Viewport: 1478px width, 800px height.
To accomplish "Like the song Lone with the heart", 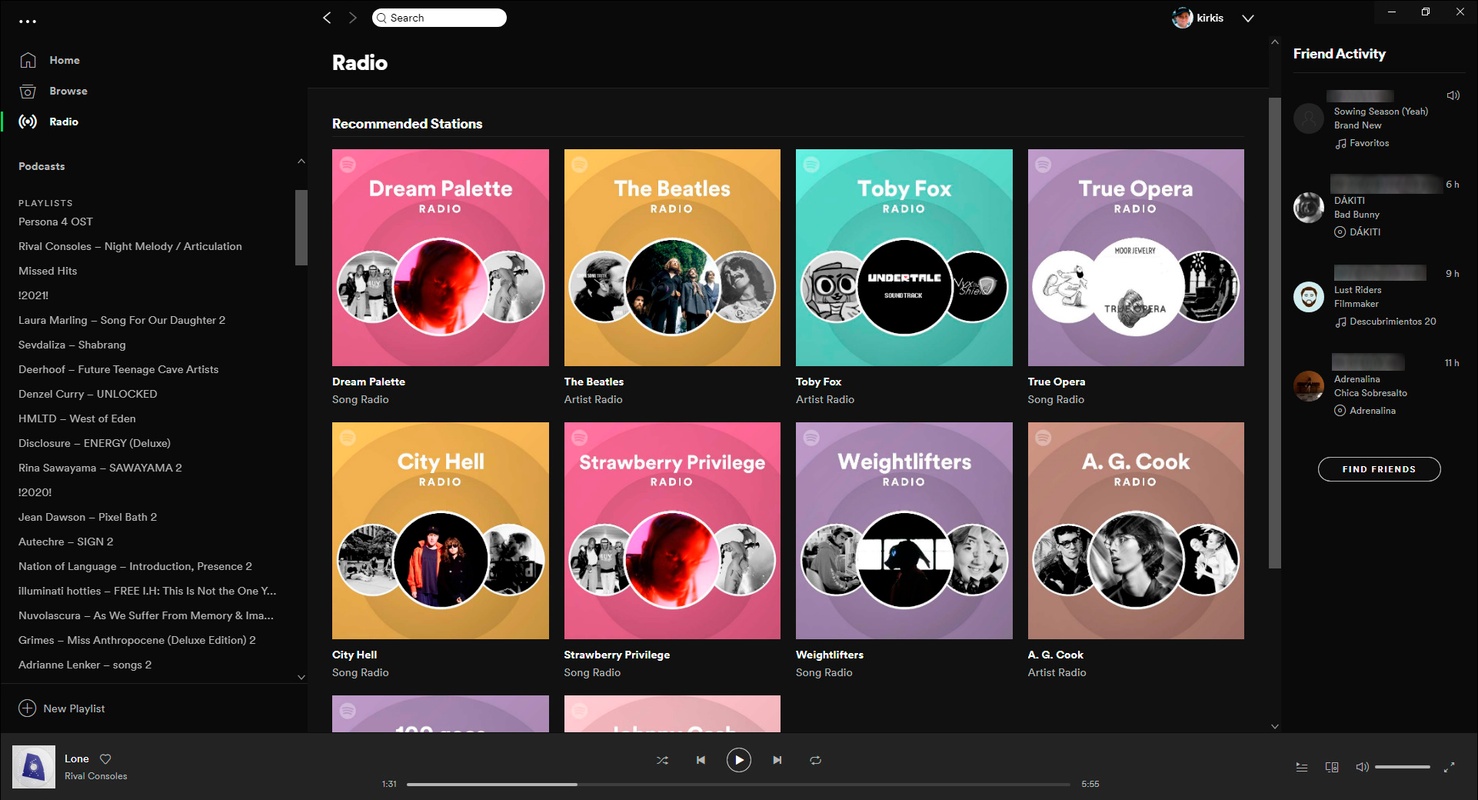I will coord(105,759).
